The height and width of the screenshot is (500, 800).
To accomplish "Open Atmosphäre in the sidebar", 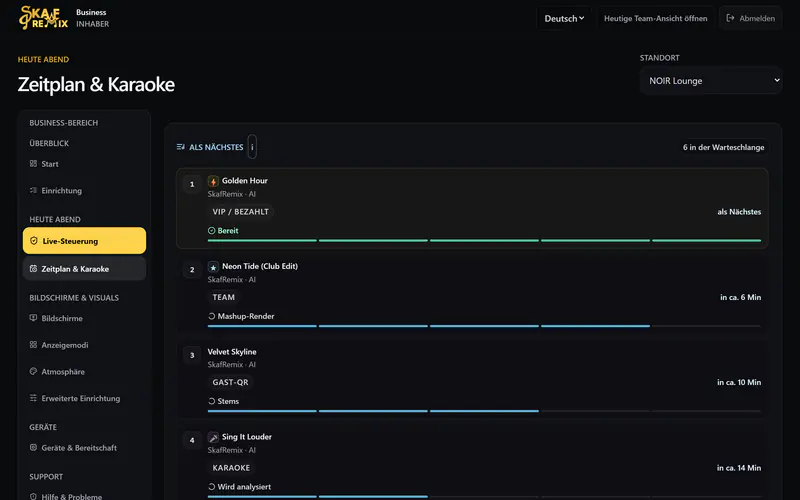I will [84, 371].
